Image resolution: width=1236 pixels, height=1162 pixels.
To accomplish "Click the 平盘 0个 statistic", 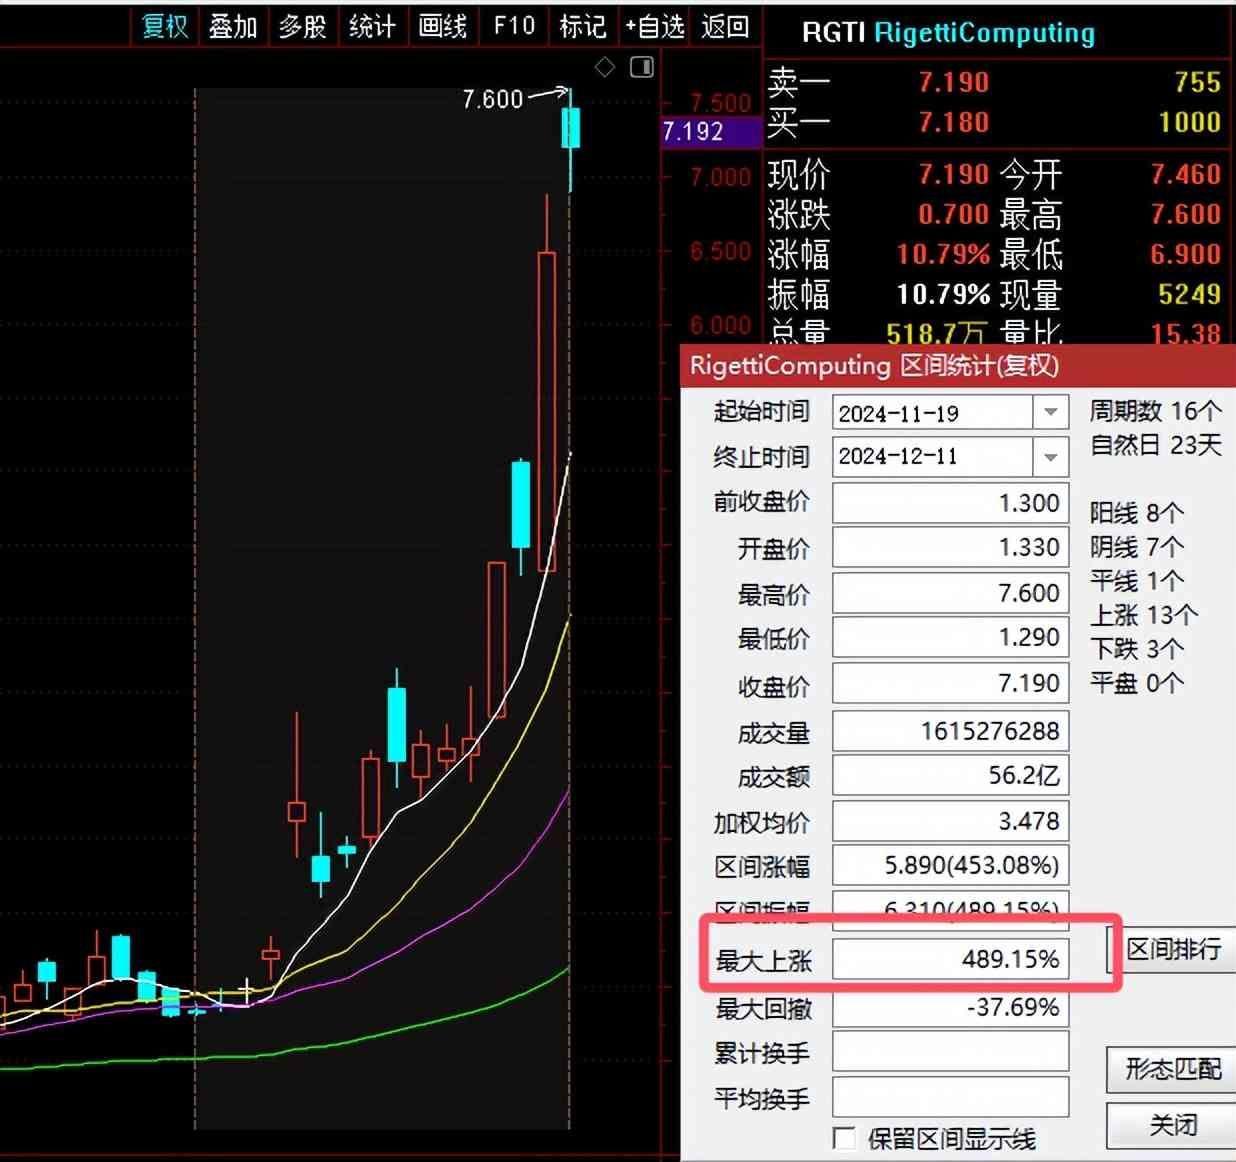I will point(1137,684).
